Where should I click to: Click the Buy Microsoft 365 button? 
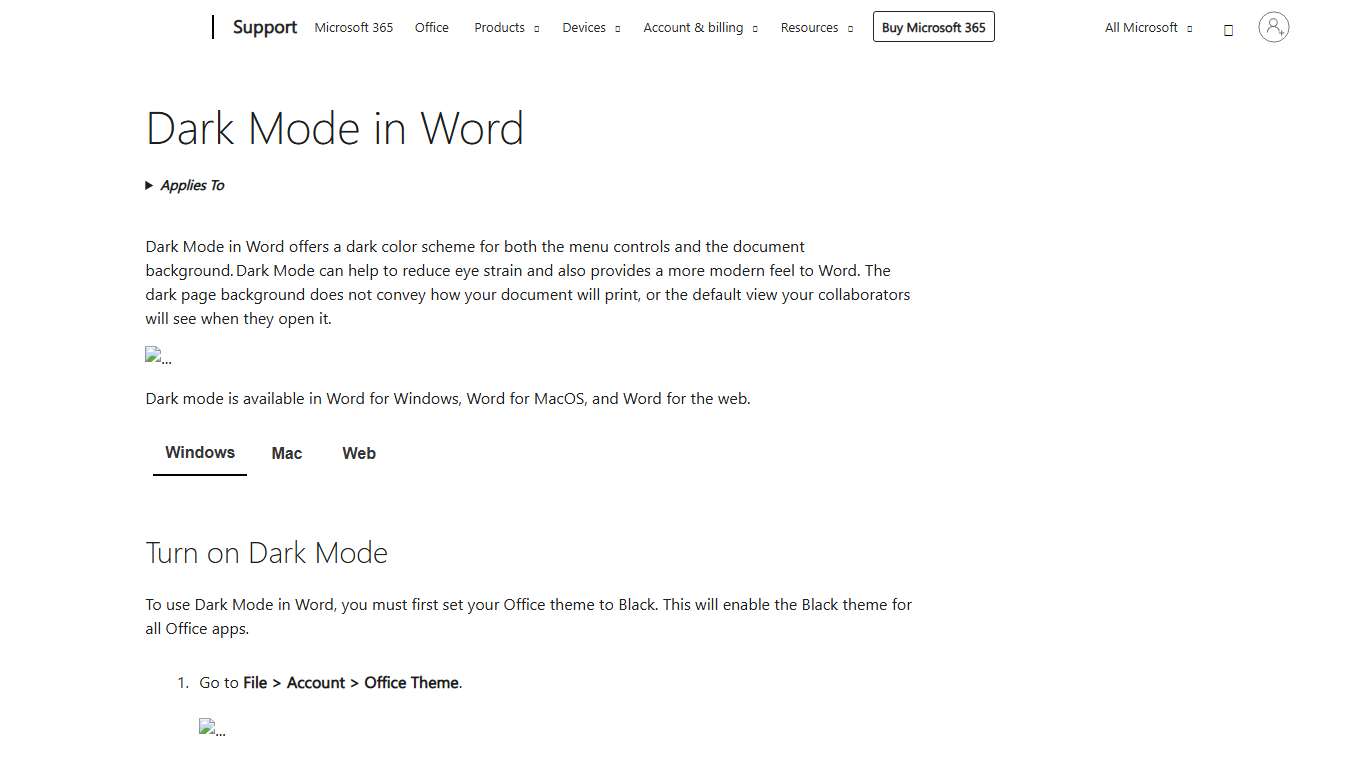point(933,27)
